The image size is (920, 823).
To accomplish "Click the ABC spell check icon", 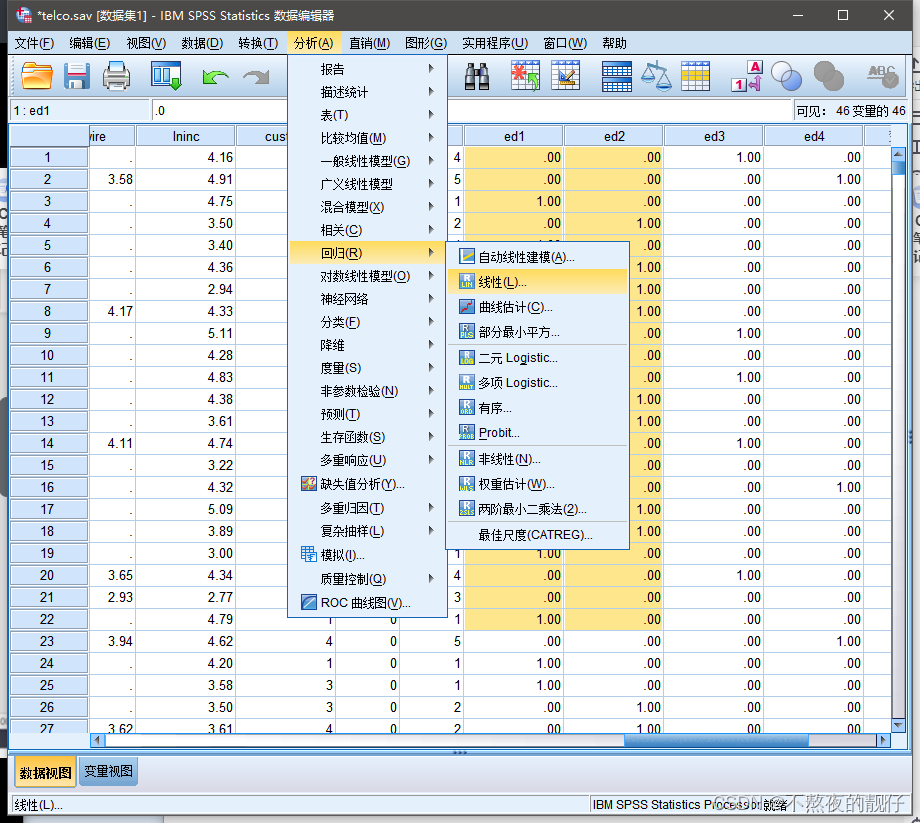I will pyautogui.click(x=883, y=76).
